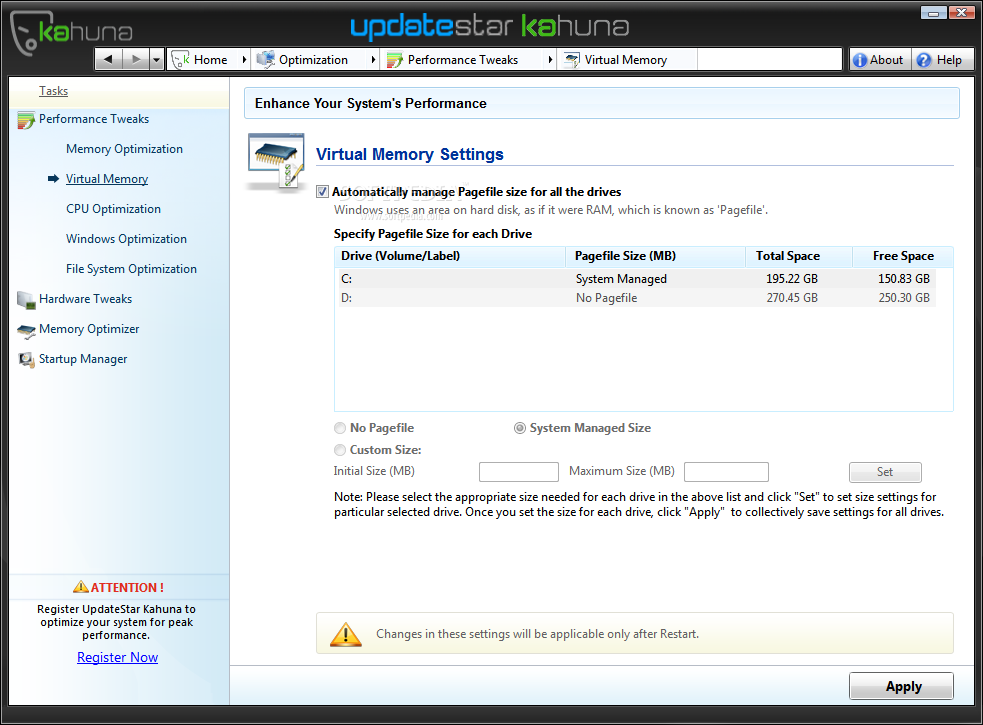Open Virtual Memory in sidebar

[107, 179]
